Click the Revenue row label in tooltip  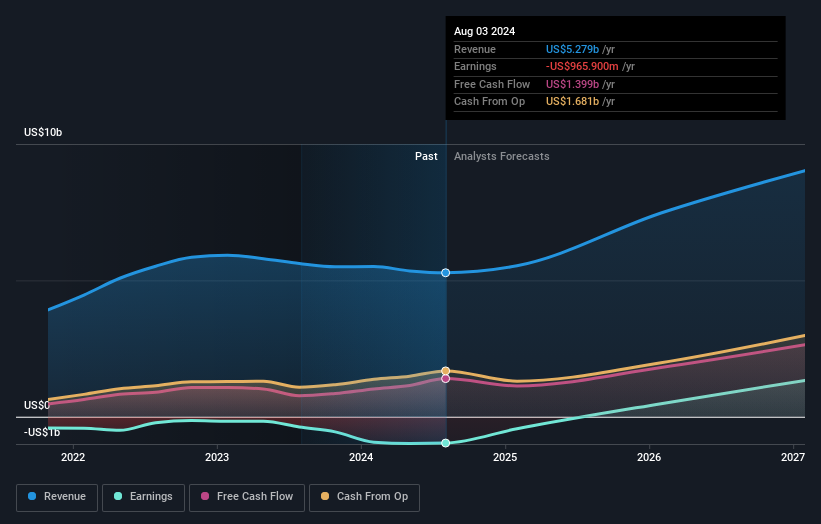pyautogui.click(x=474, y=49)
